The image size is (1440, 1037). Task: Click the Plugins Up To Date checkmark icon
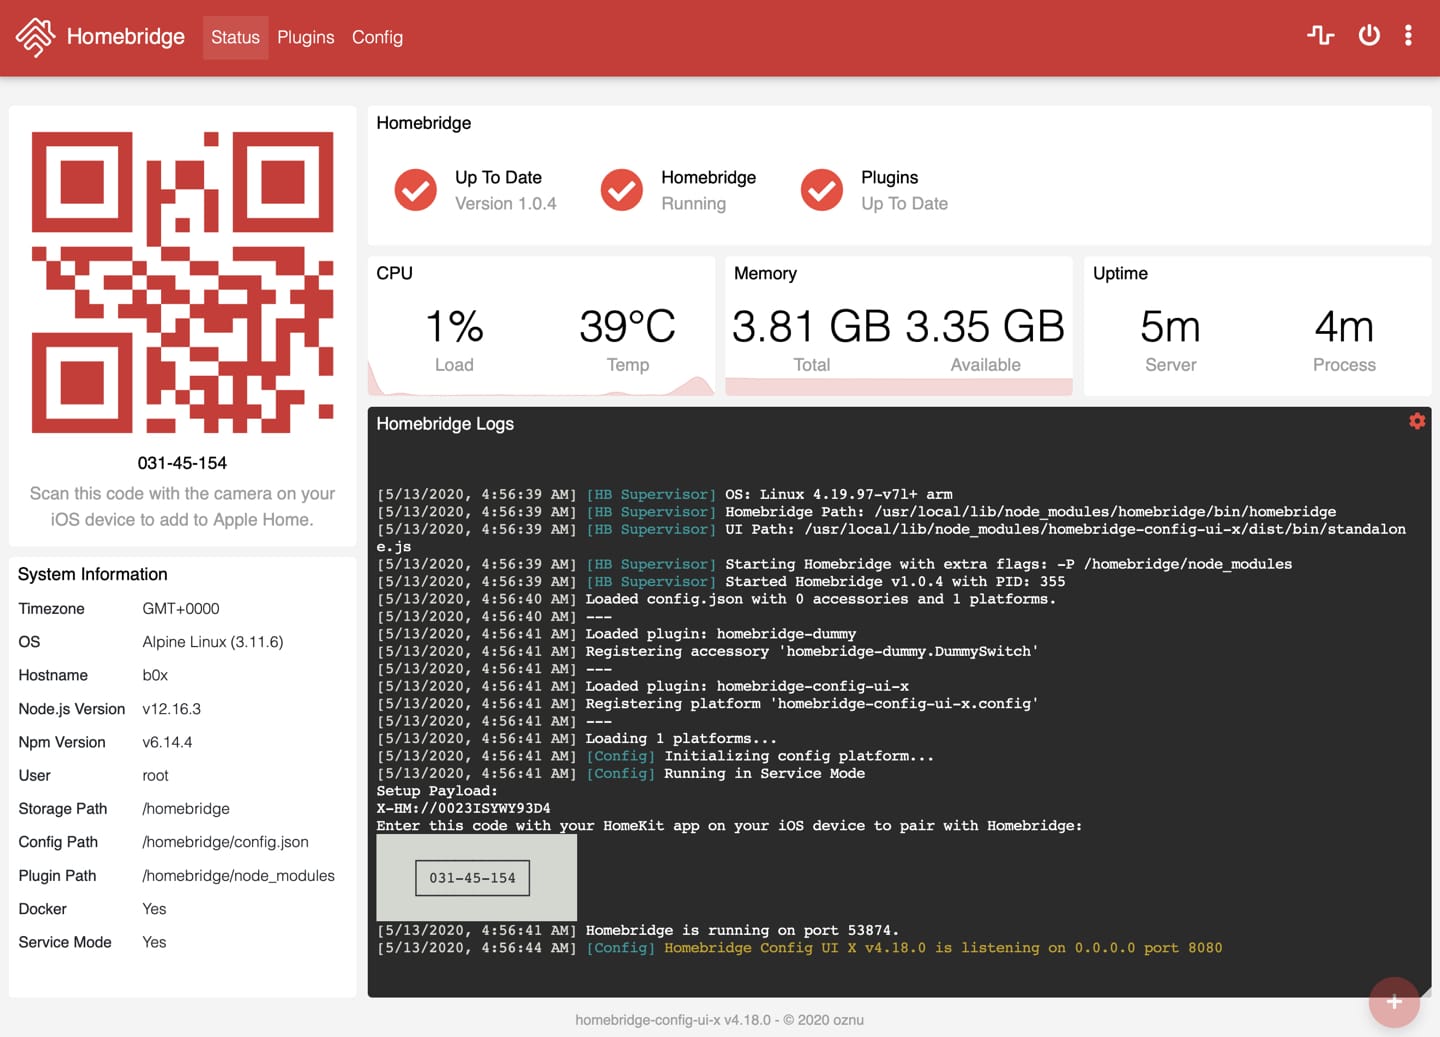pyautogui.click(x=821, y=189)
